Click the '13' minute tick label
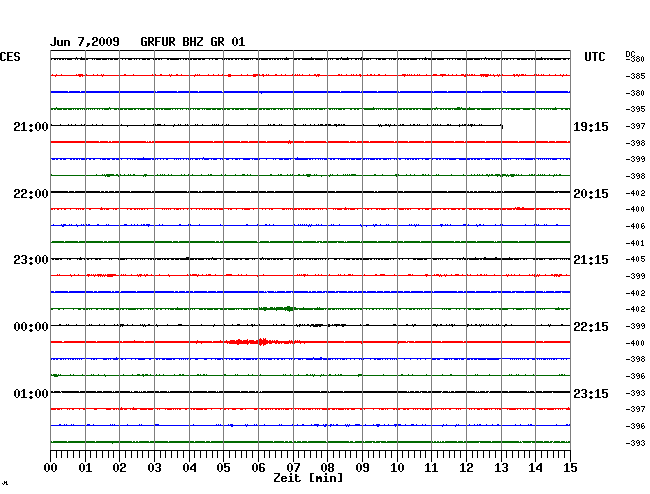The height and width of the screenshot is (494, 650). (501, 468)
